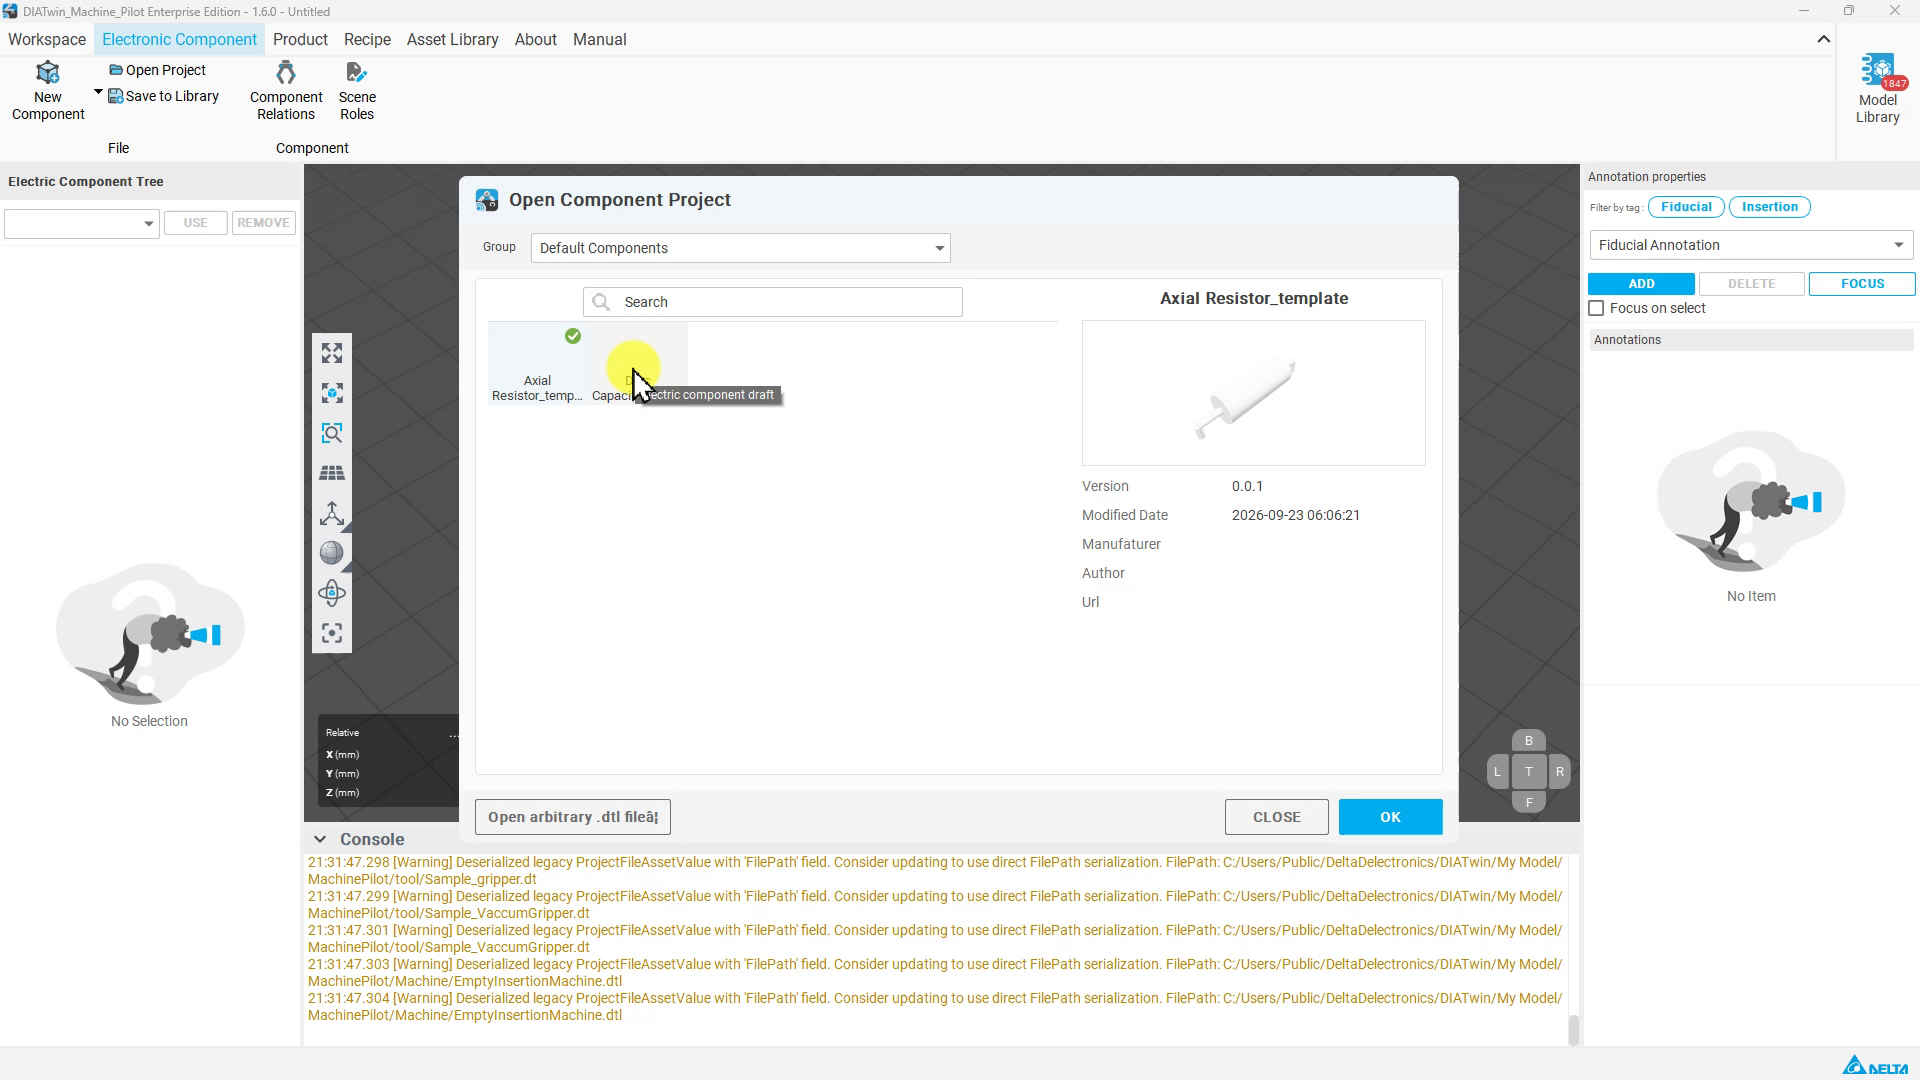
Task: Open the Recipe tab
Action: (368, 39)
